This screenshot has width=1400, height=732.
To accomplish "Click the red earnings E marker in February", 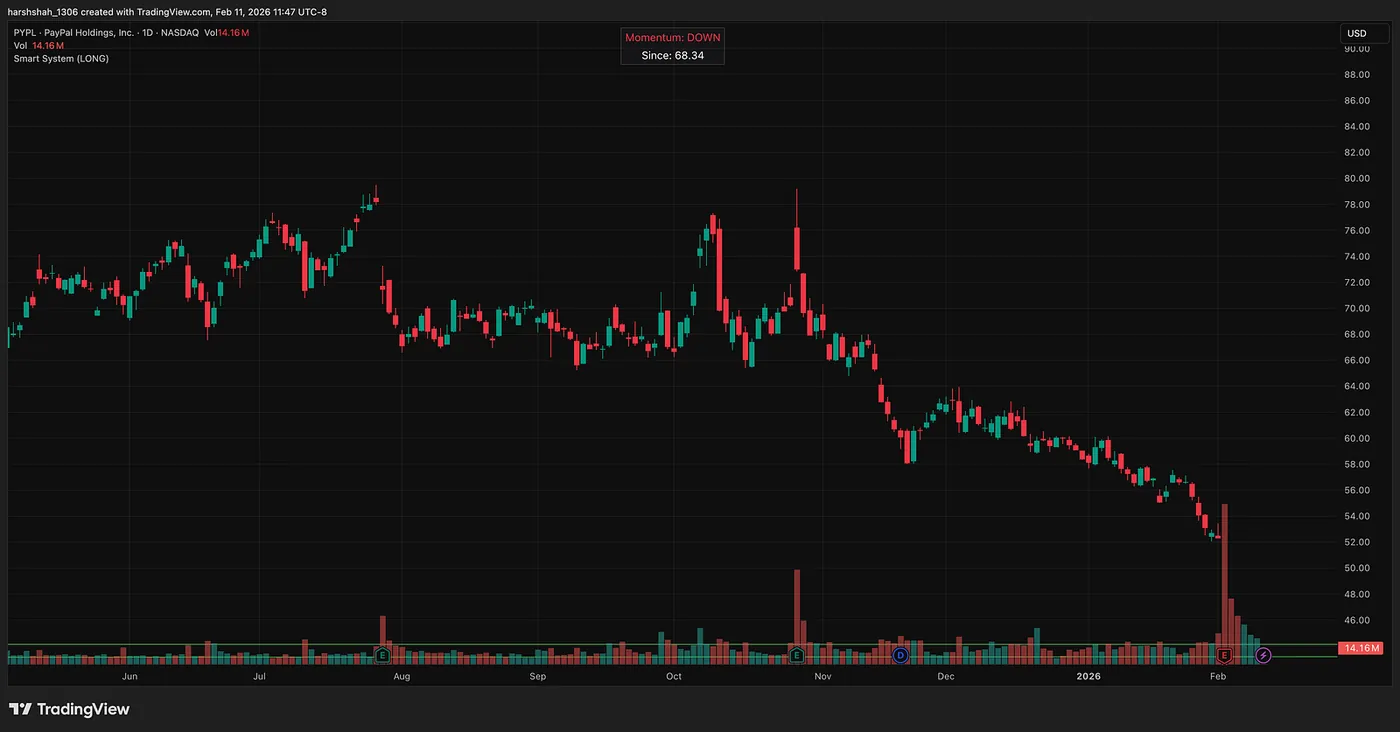I will [x=1224, y=655].
